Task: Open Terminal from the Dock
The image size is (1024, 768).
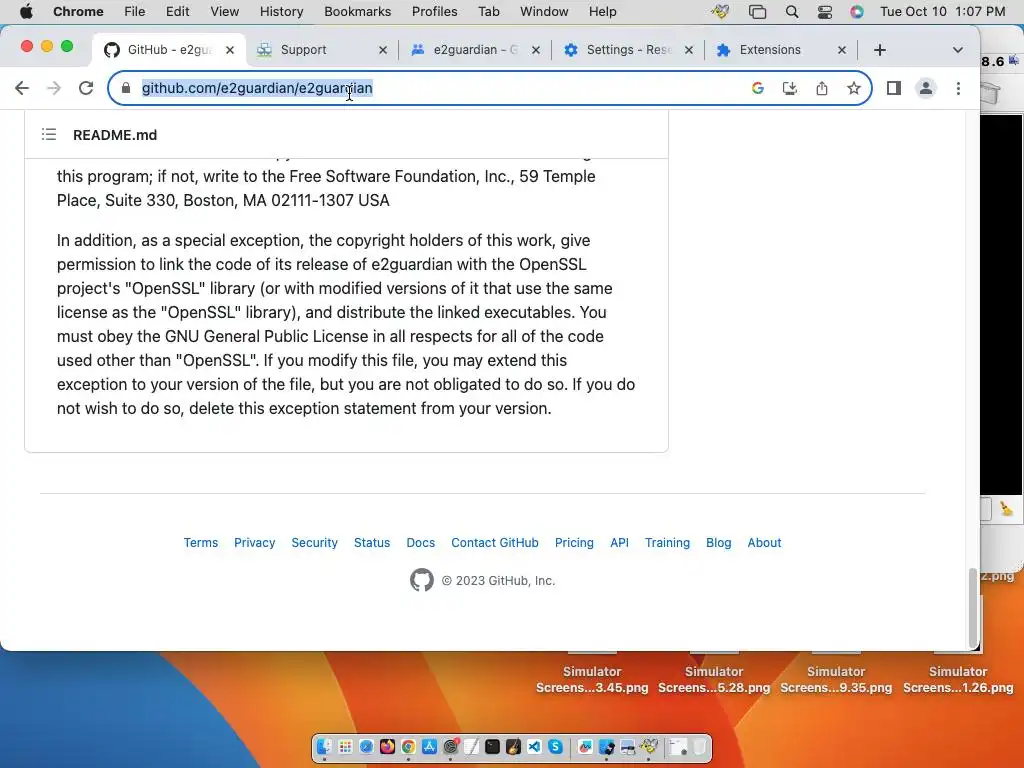Action: [x=492, y=746]
